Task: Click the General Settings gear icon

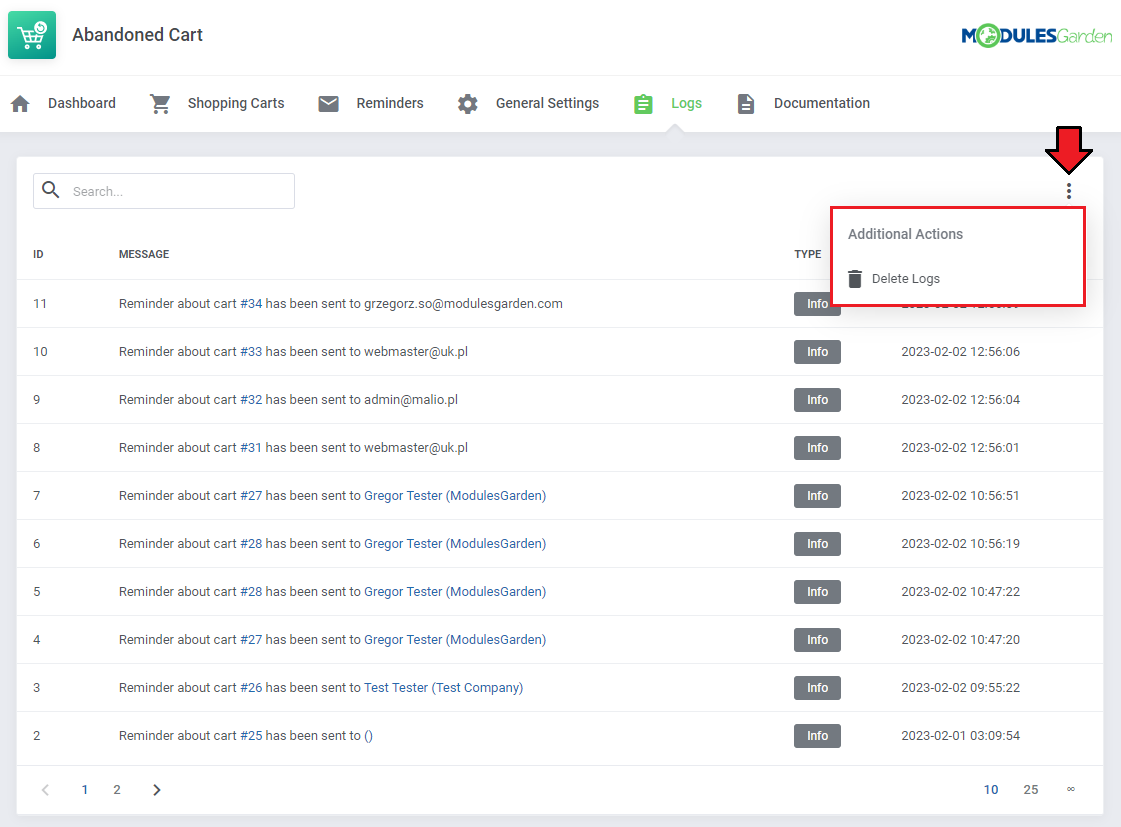Action: (468, 104)
